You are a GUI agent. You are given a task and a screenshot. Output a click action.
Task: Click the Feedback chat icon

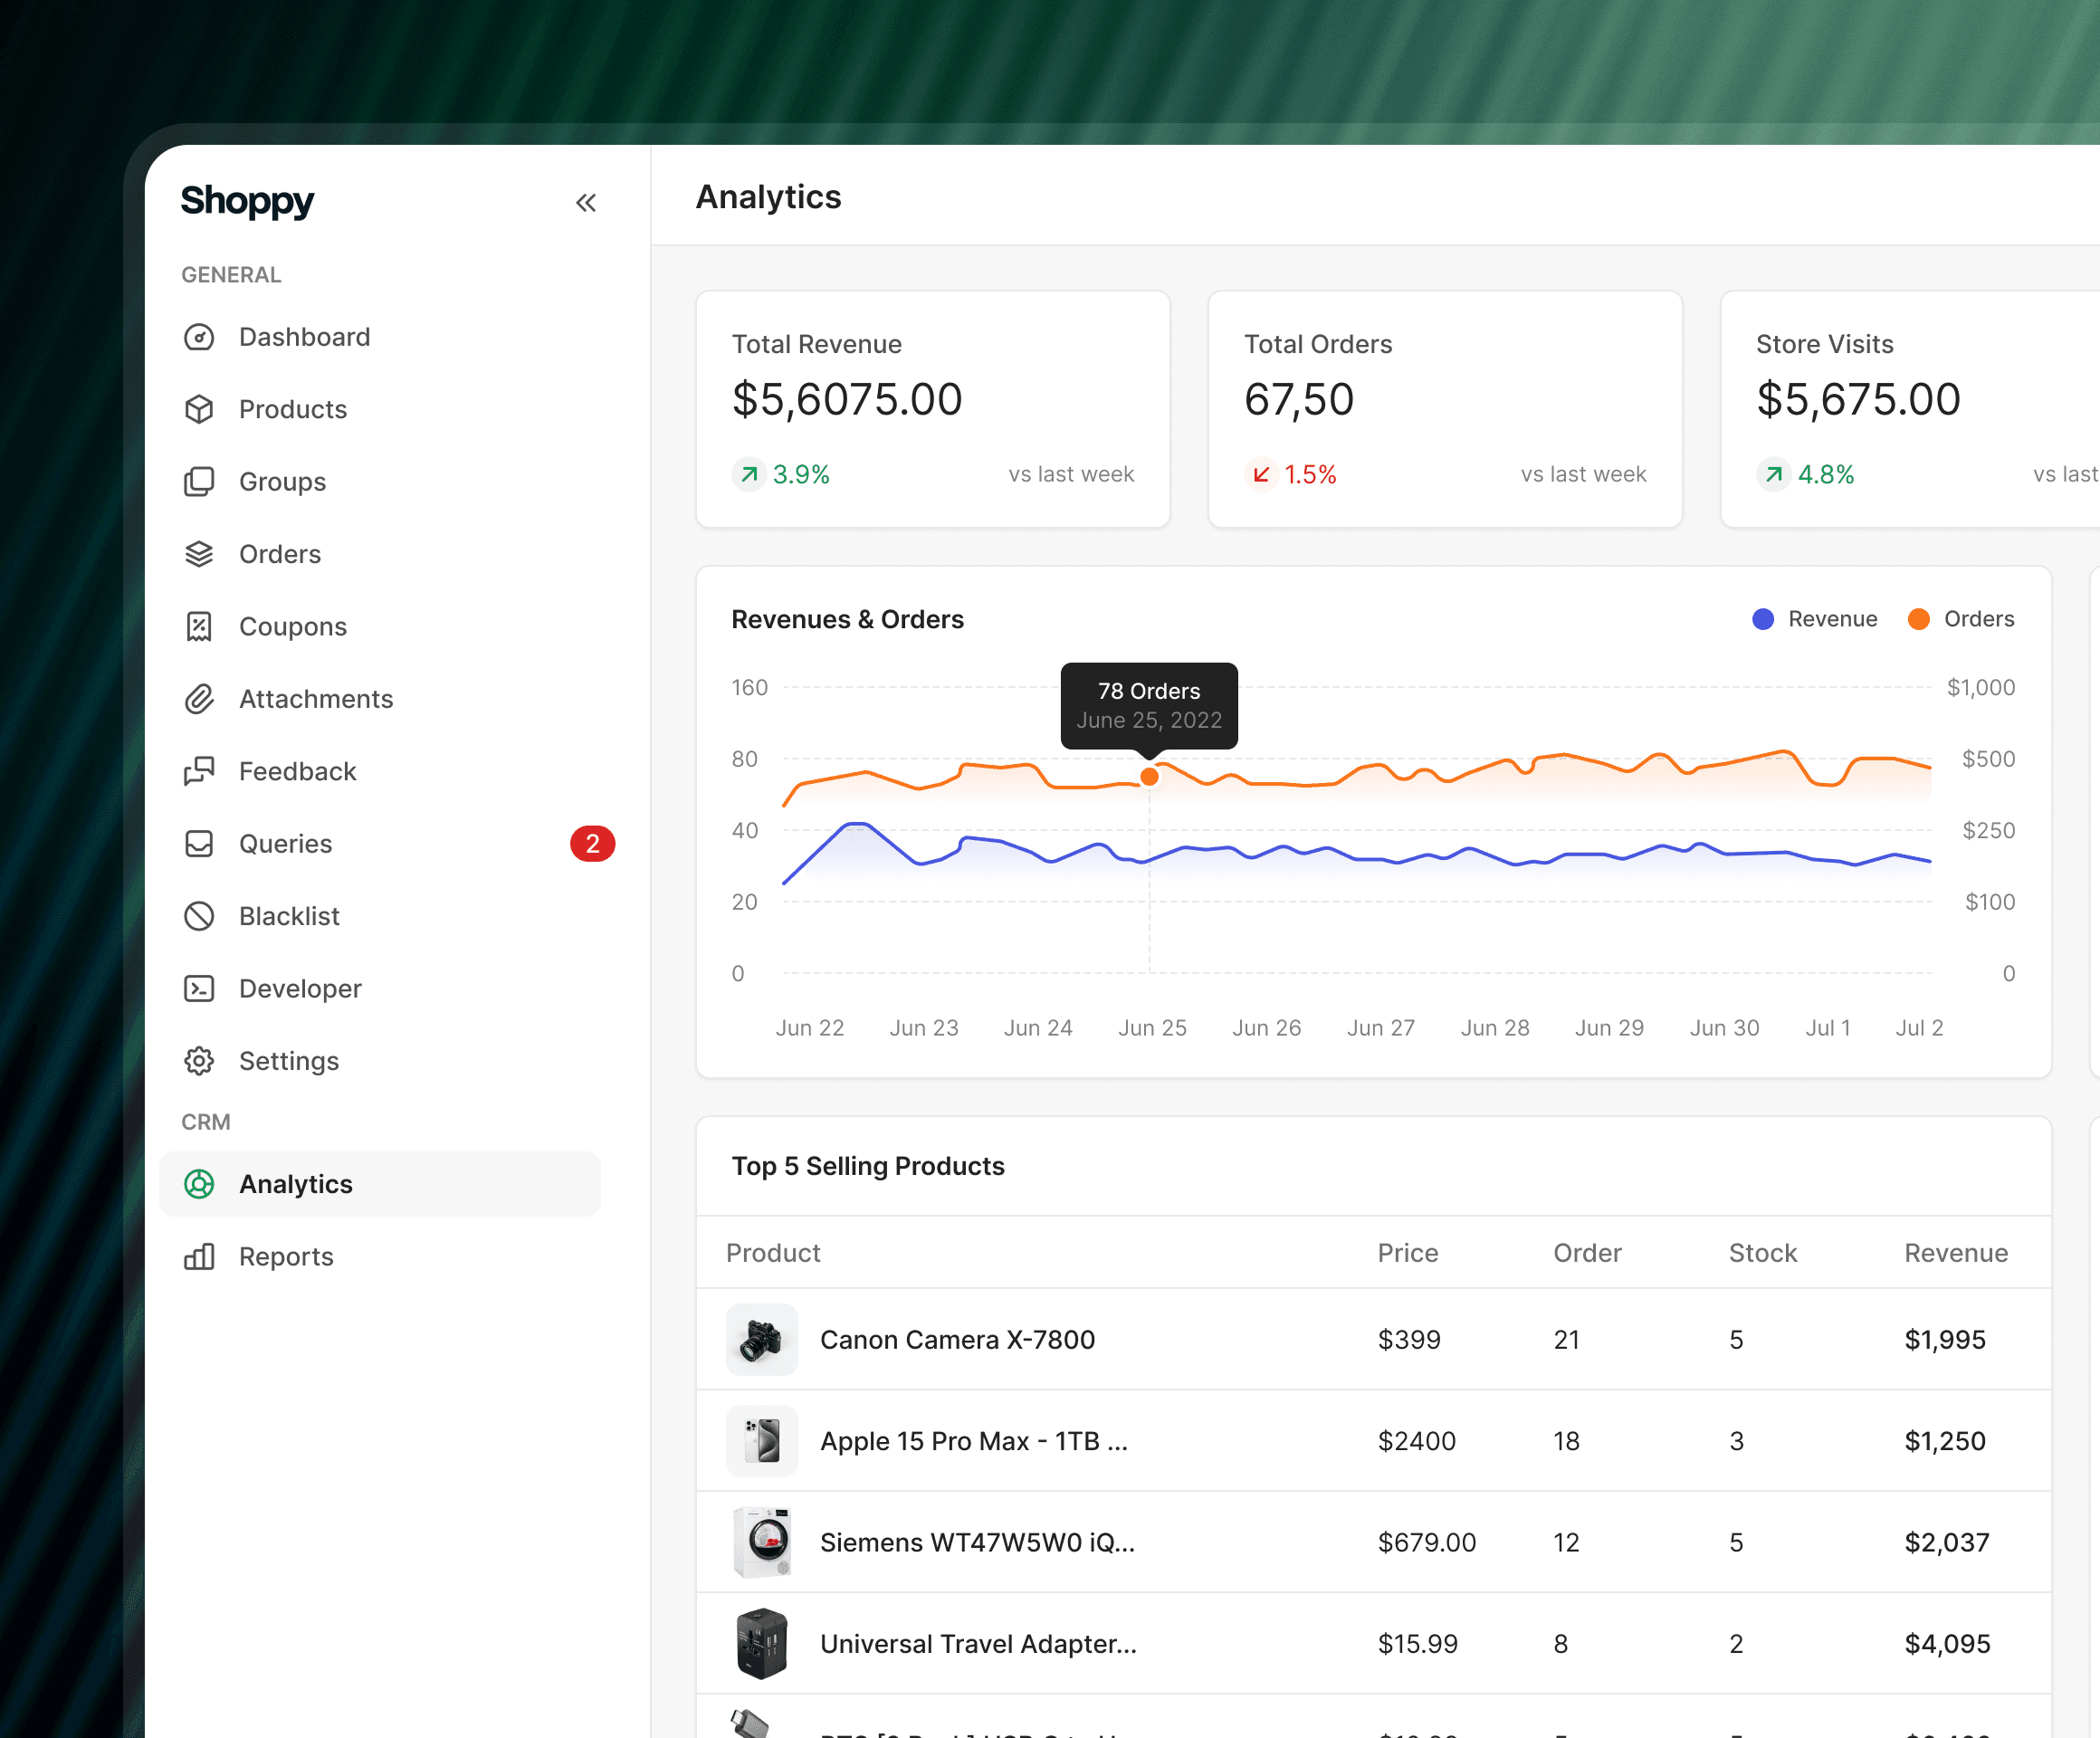(x=199, y=771)
